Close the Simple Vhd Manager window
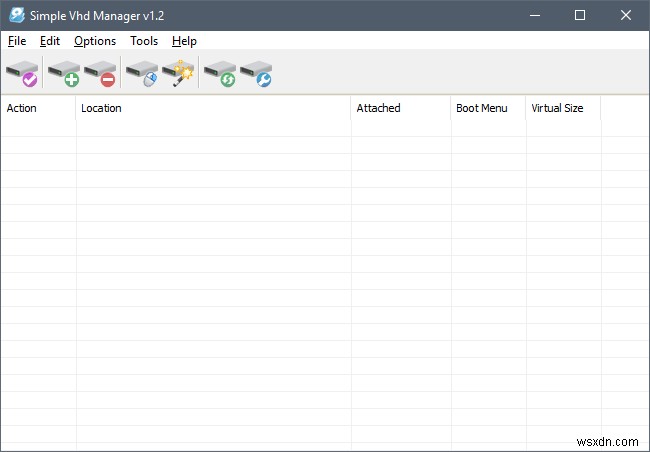This screenshot has height=452, width=650. tap(626, 15)
